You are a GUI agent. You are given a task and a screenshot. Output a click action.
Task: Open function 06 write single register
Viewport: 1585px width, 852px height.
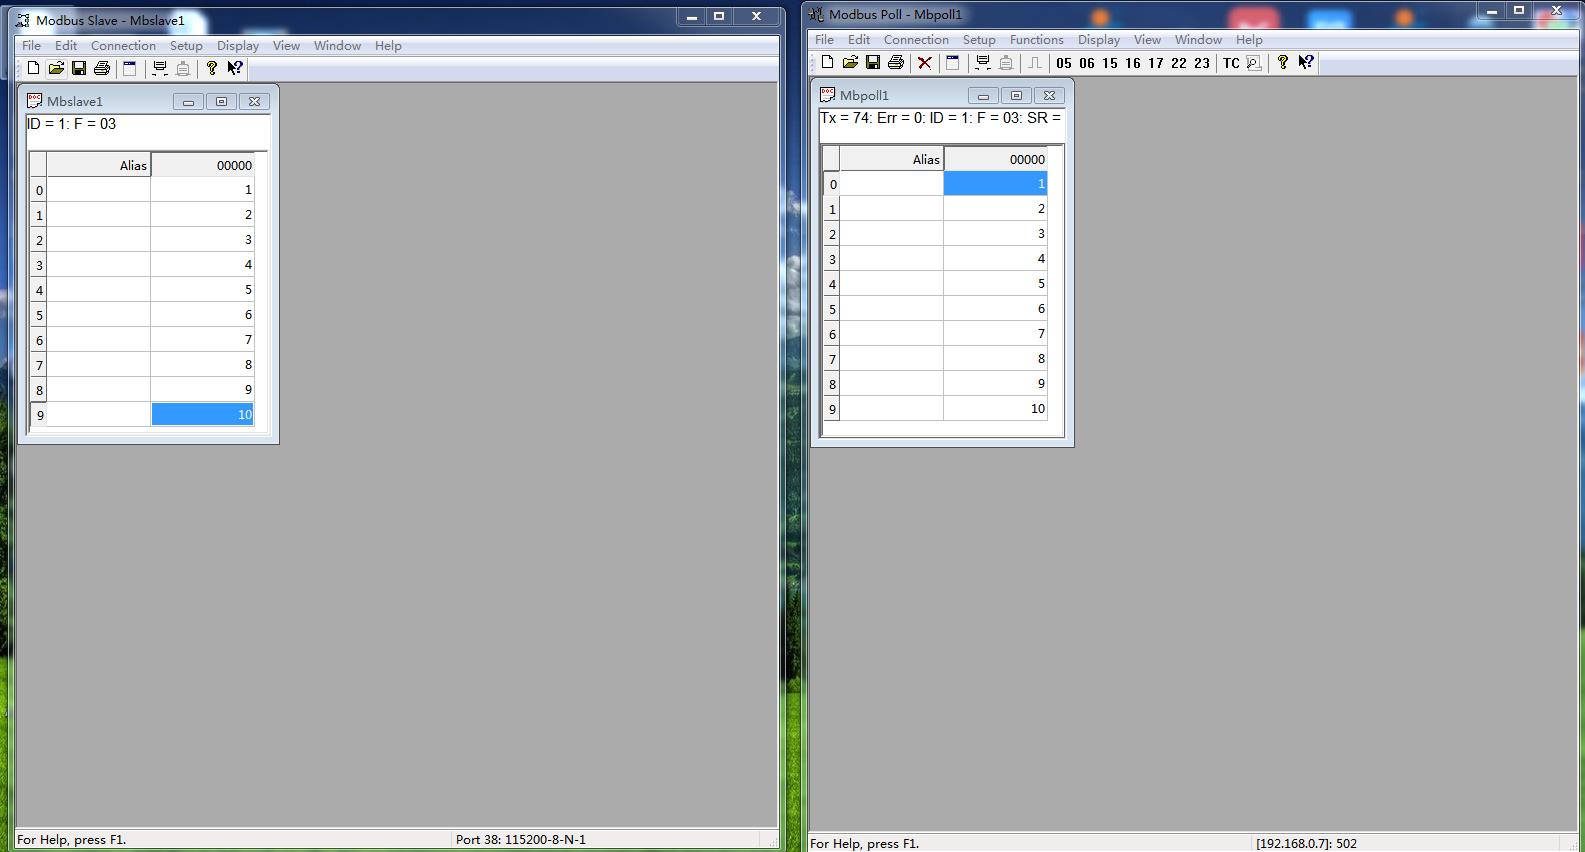(1087, 63)
